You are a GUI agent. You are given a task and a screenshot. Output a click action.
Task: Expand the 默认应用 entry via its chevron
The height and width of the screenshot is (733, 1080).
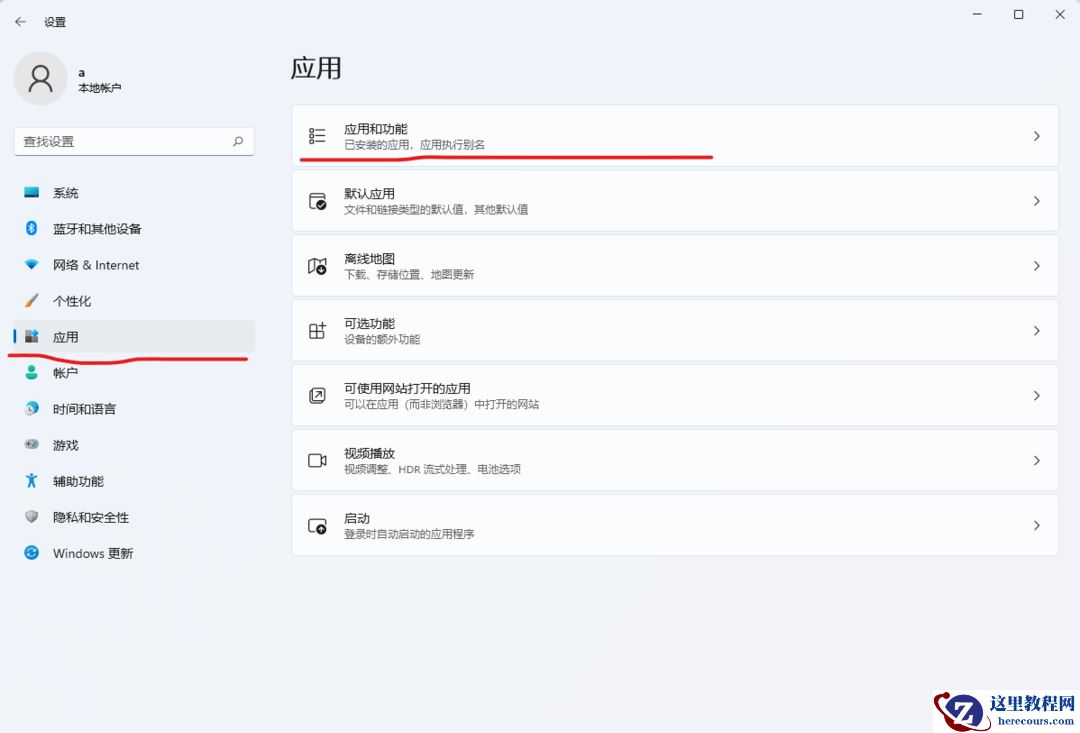[1036, 200]
